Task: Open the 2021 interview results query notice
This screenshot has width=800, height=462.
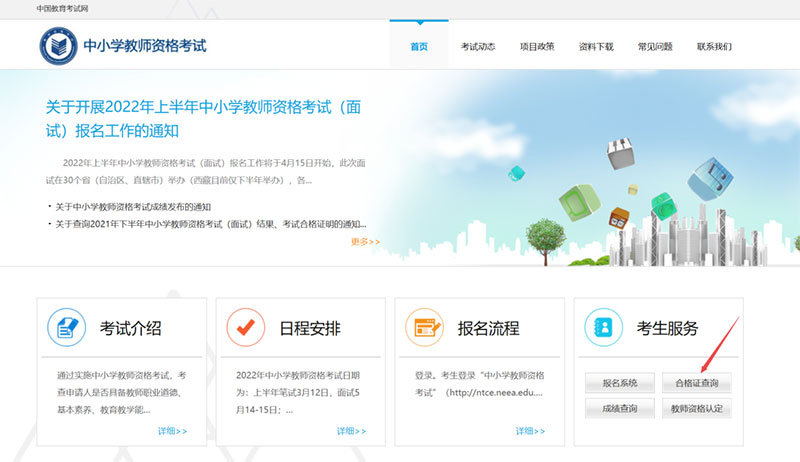Action: (210, 223)
